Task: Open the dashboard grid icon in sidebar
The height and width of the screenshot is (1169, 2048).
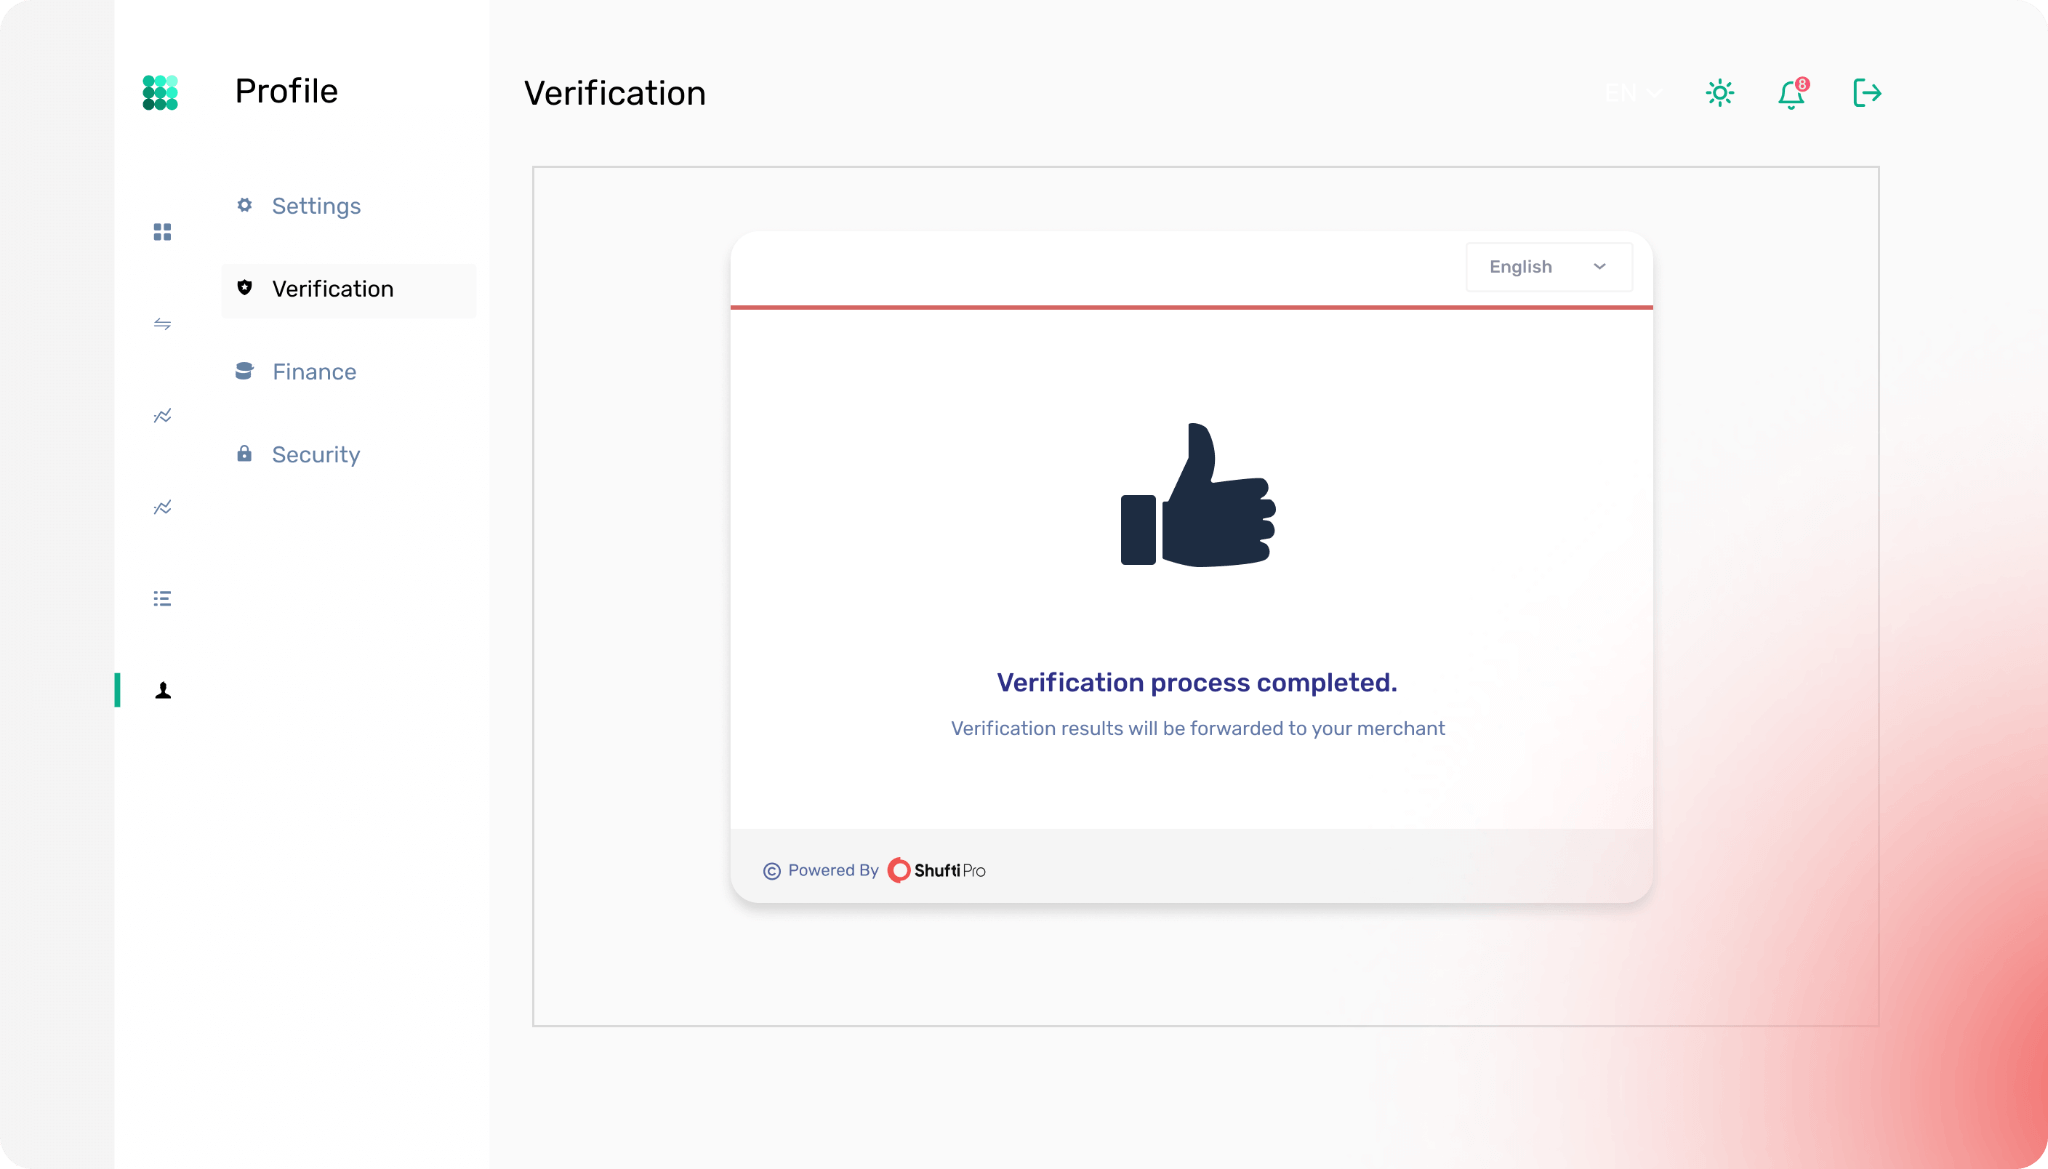Action: (162, 232)
